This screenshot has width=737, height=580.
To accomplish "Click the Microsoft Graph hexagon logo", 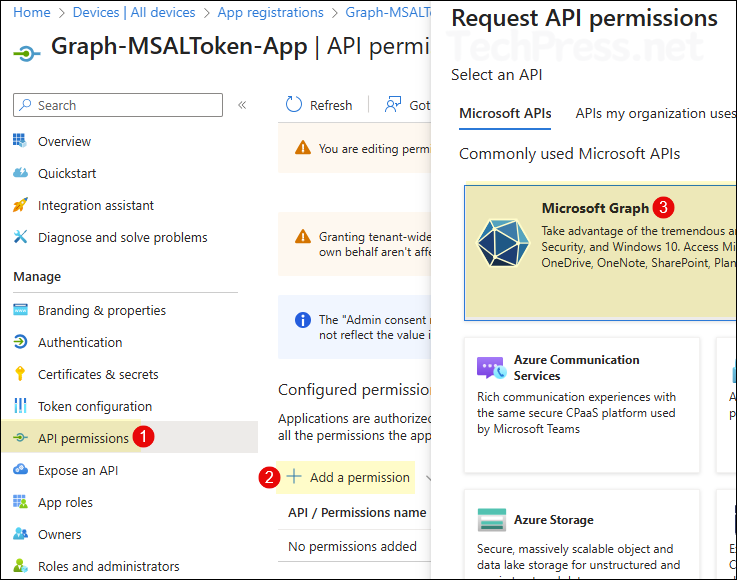I will [504, 242].
